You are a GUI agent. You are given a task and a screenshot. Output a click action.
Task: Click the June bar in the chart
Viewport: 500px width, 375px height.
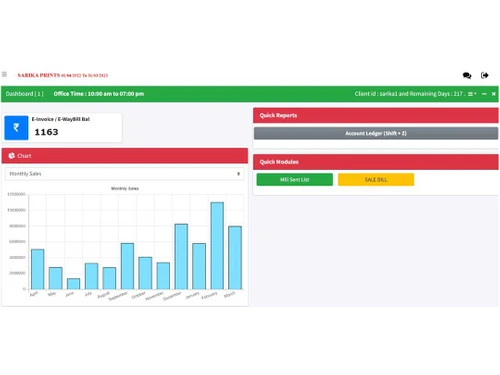point(73,284)
